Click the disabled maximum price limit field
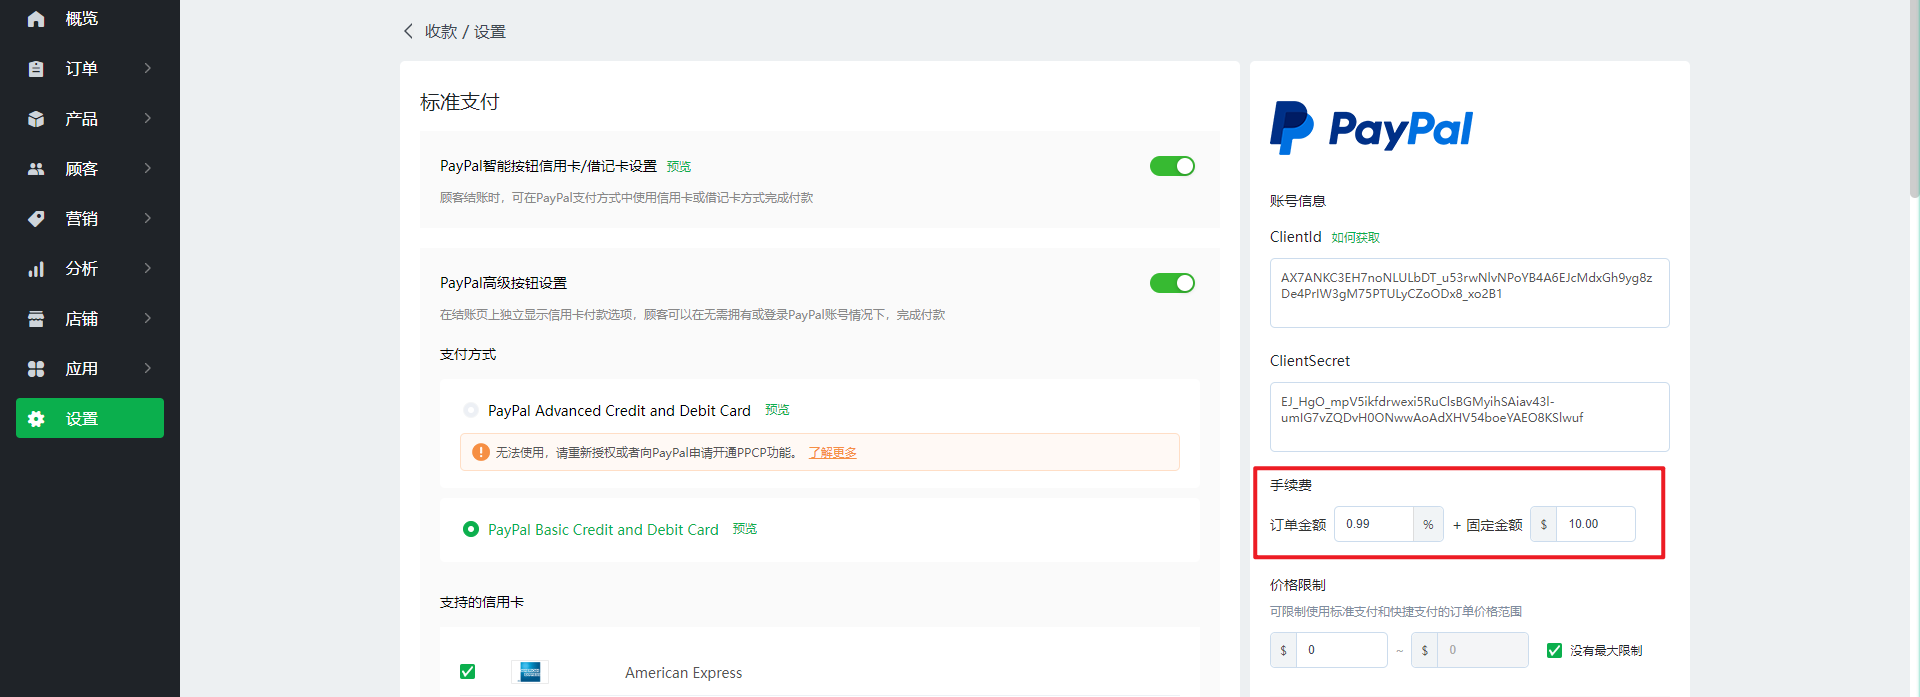 pyautogui.click(x=1483, y=650)
